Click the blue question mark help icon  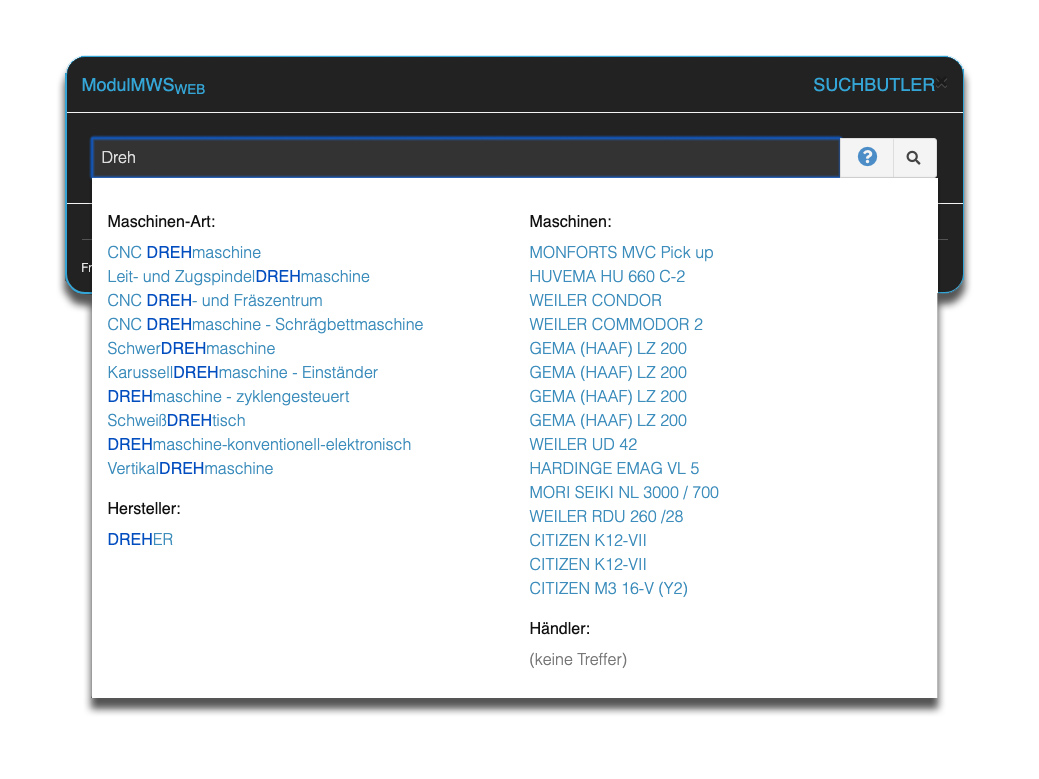click(x=867, y=157)
